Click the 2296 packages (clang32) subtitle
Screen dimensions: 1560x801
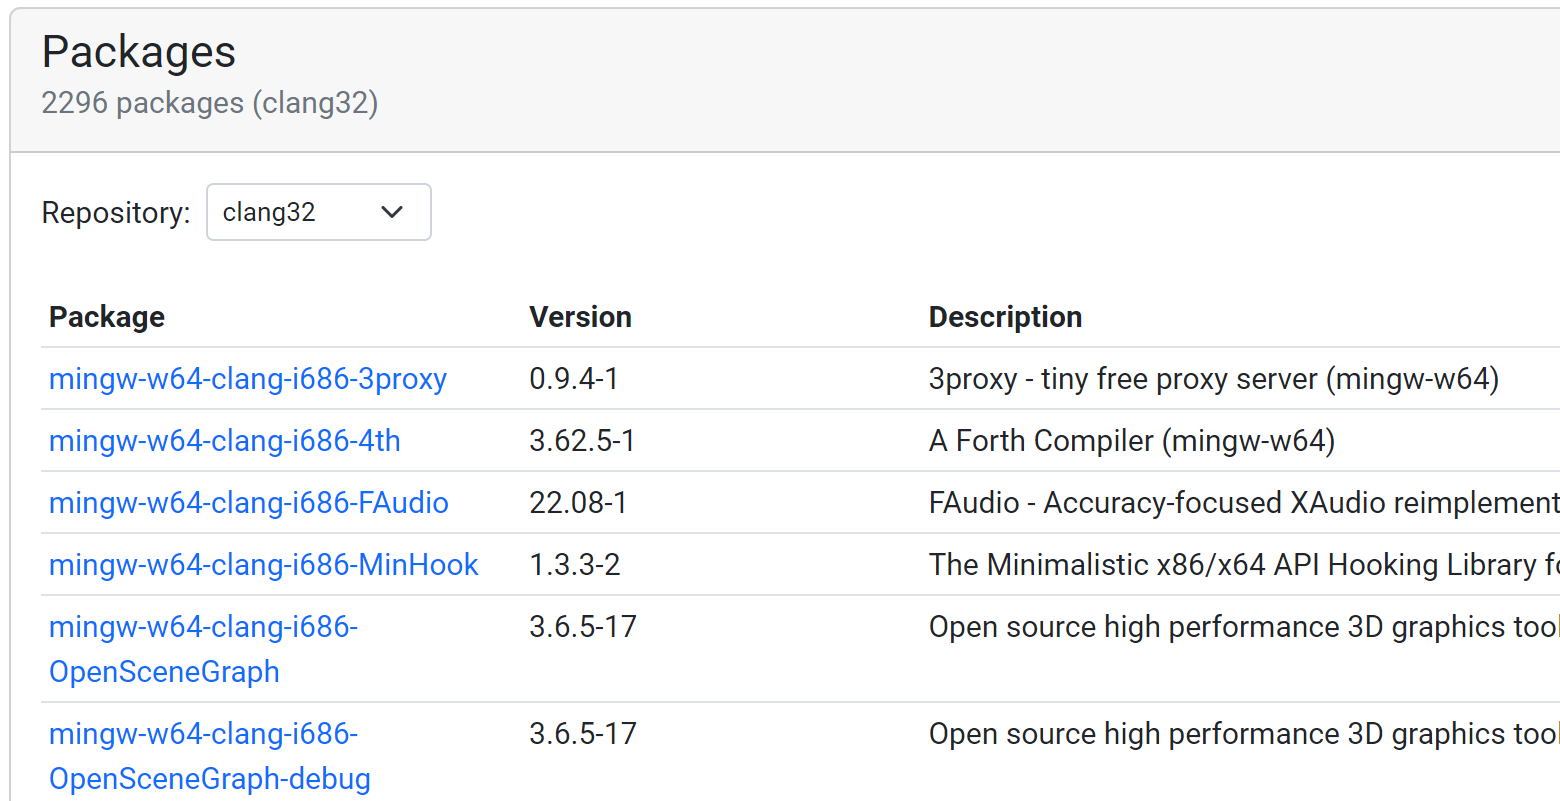point(210,103)
